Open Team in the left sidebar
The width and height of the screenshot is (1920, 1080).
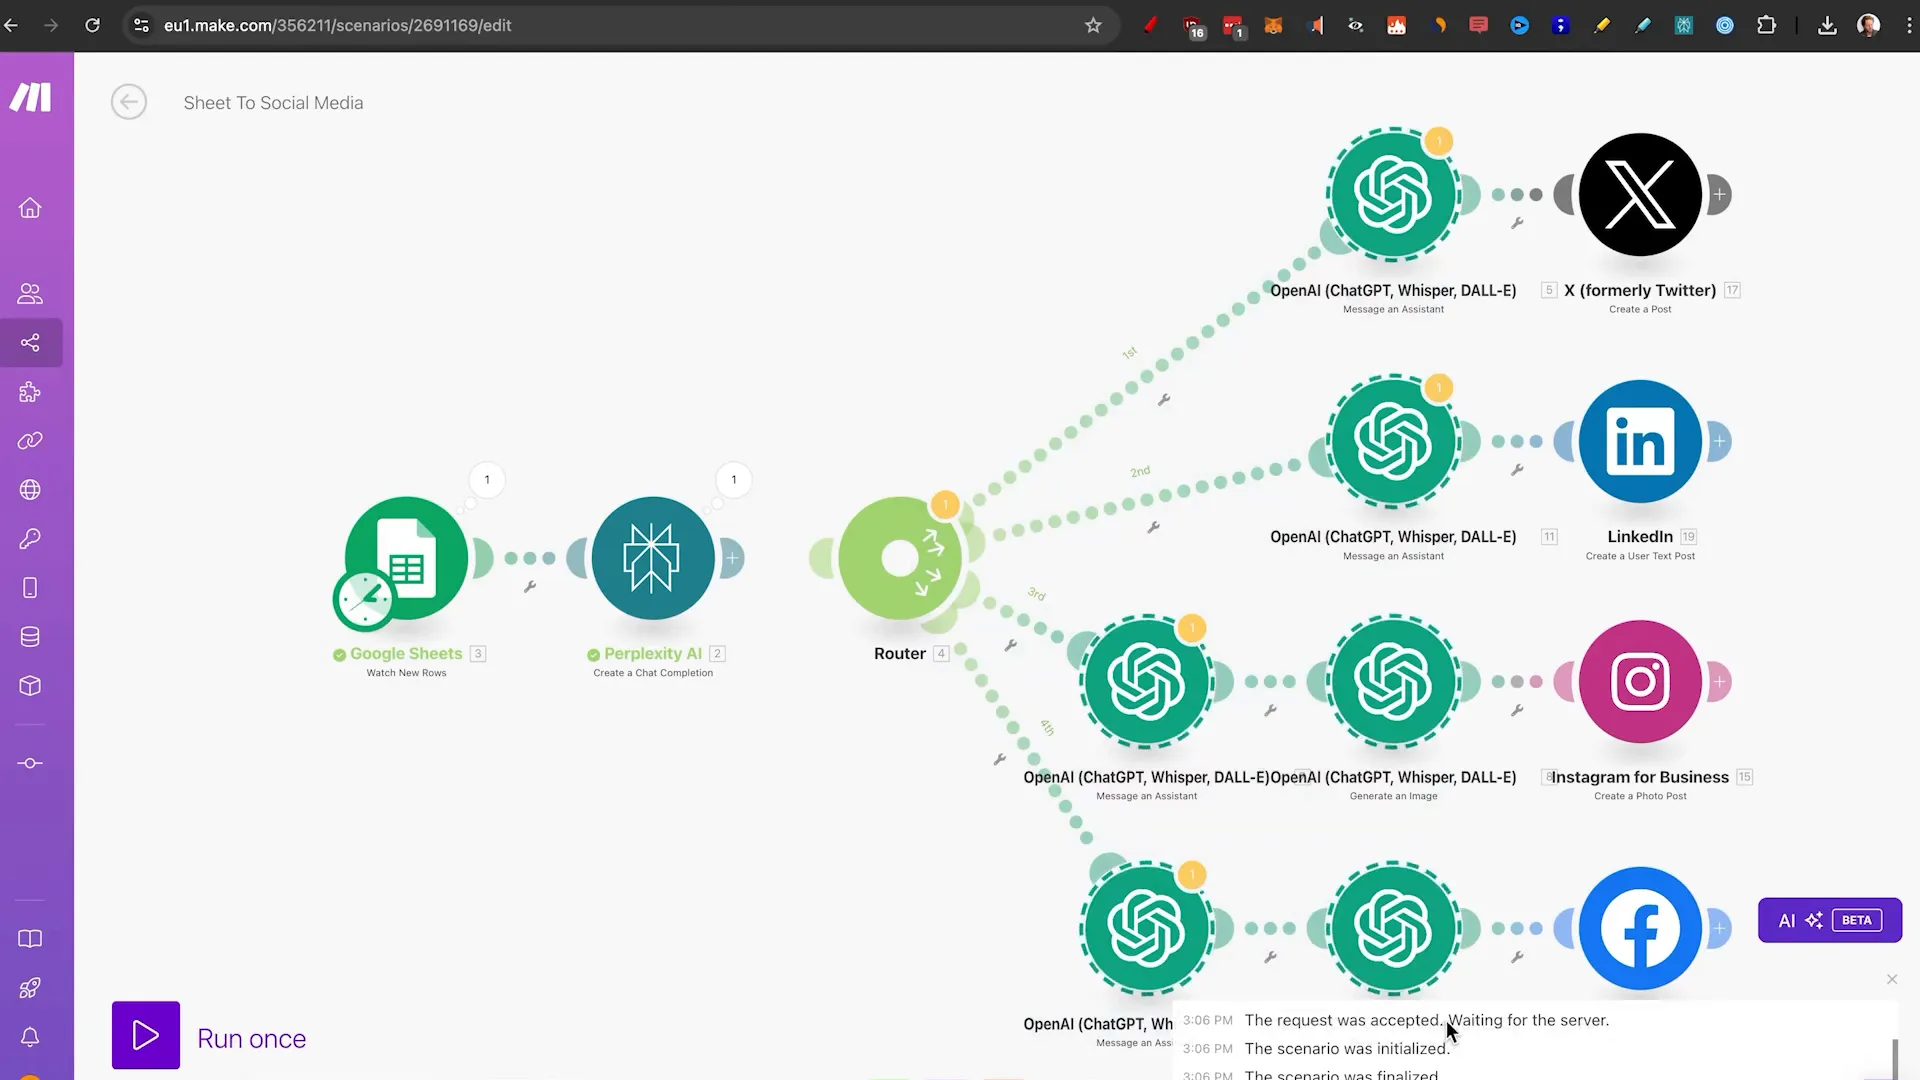(30, 294)
